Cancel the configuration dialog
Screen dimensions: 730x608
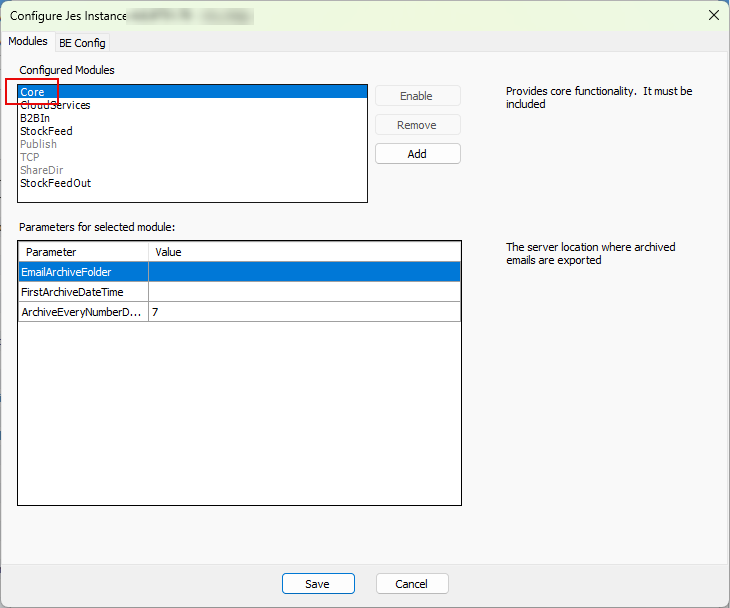tap(411, 584)
